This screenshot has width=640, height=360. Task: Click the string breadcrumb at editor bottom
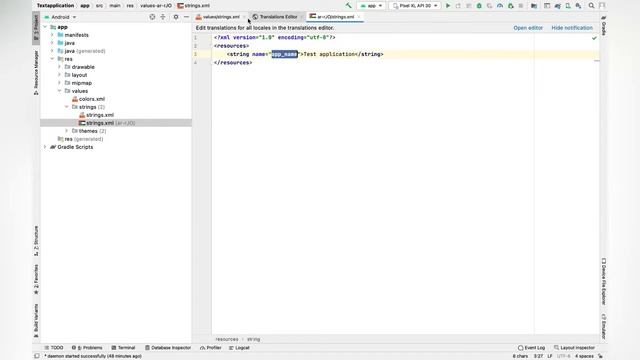253,339
